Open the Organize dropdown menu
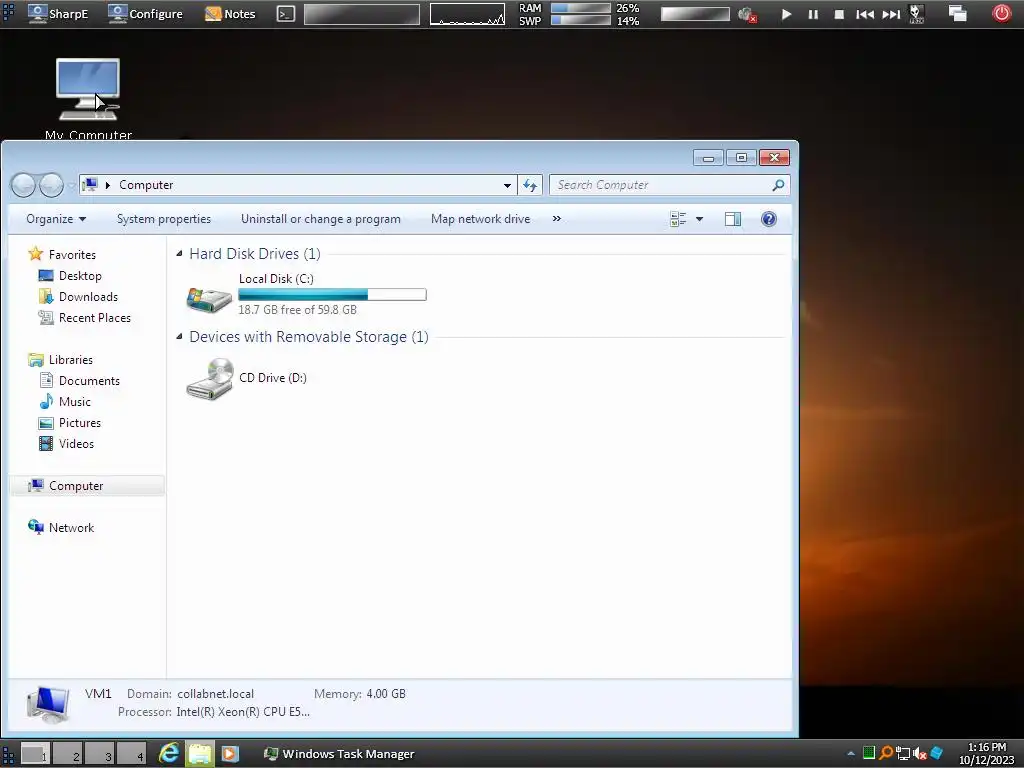The width and height of the screenshot is (1024, 768). [x=56, y=219]
